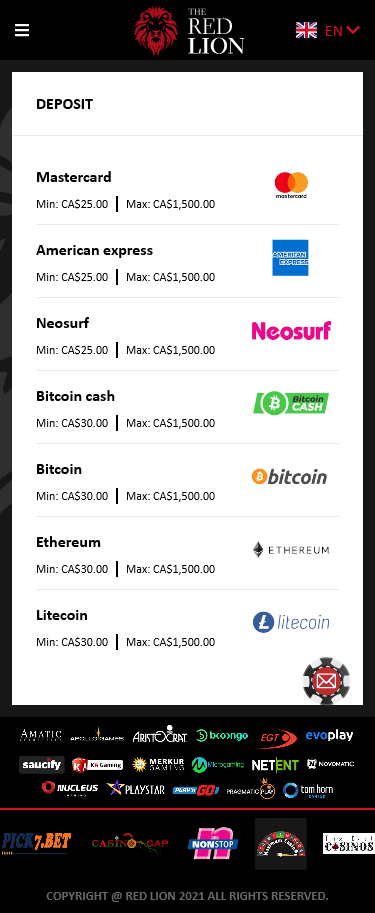Choose the Litecoin deposit option title
375x913 pixels.
pos(62,615)
